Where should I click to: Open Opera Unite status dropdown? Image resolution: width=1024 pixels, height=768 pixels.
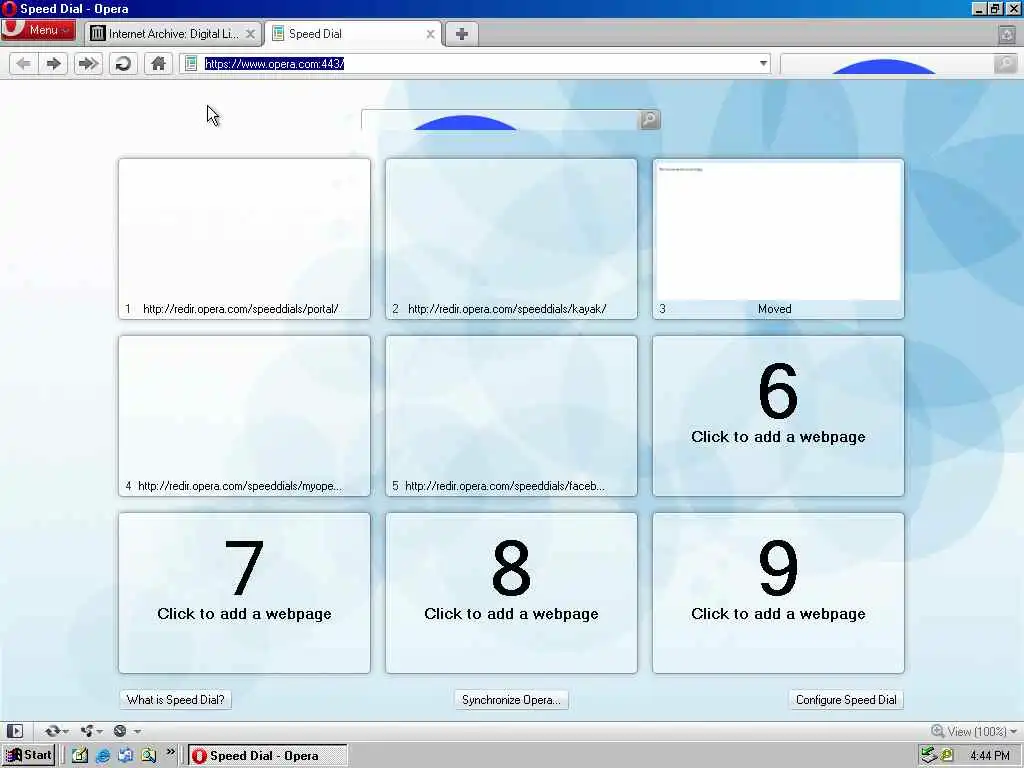[91, 731]
